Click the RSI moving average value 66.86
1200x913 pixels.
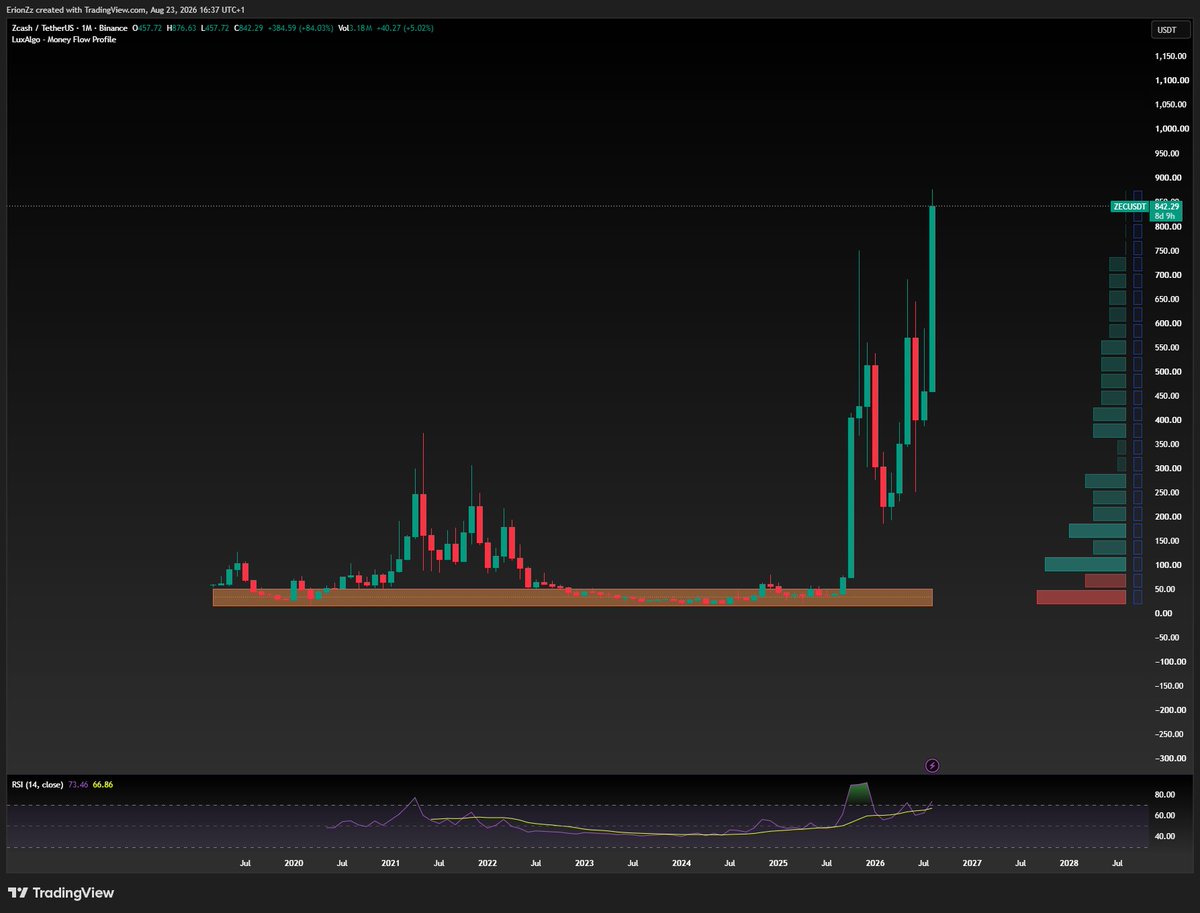pos(102,785)
